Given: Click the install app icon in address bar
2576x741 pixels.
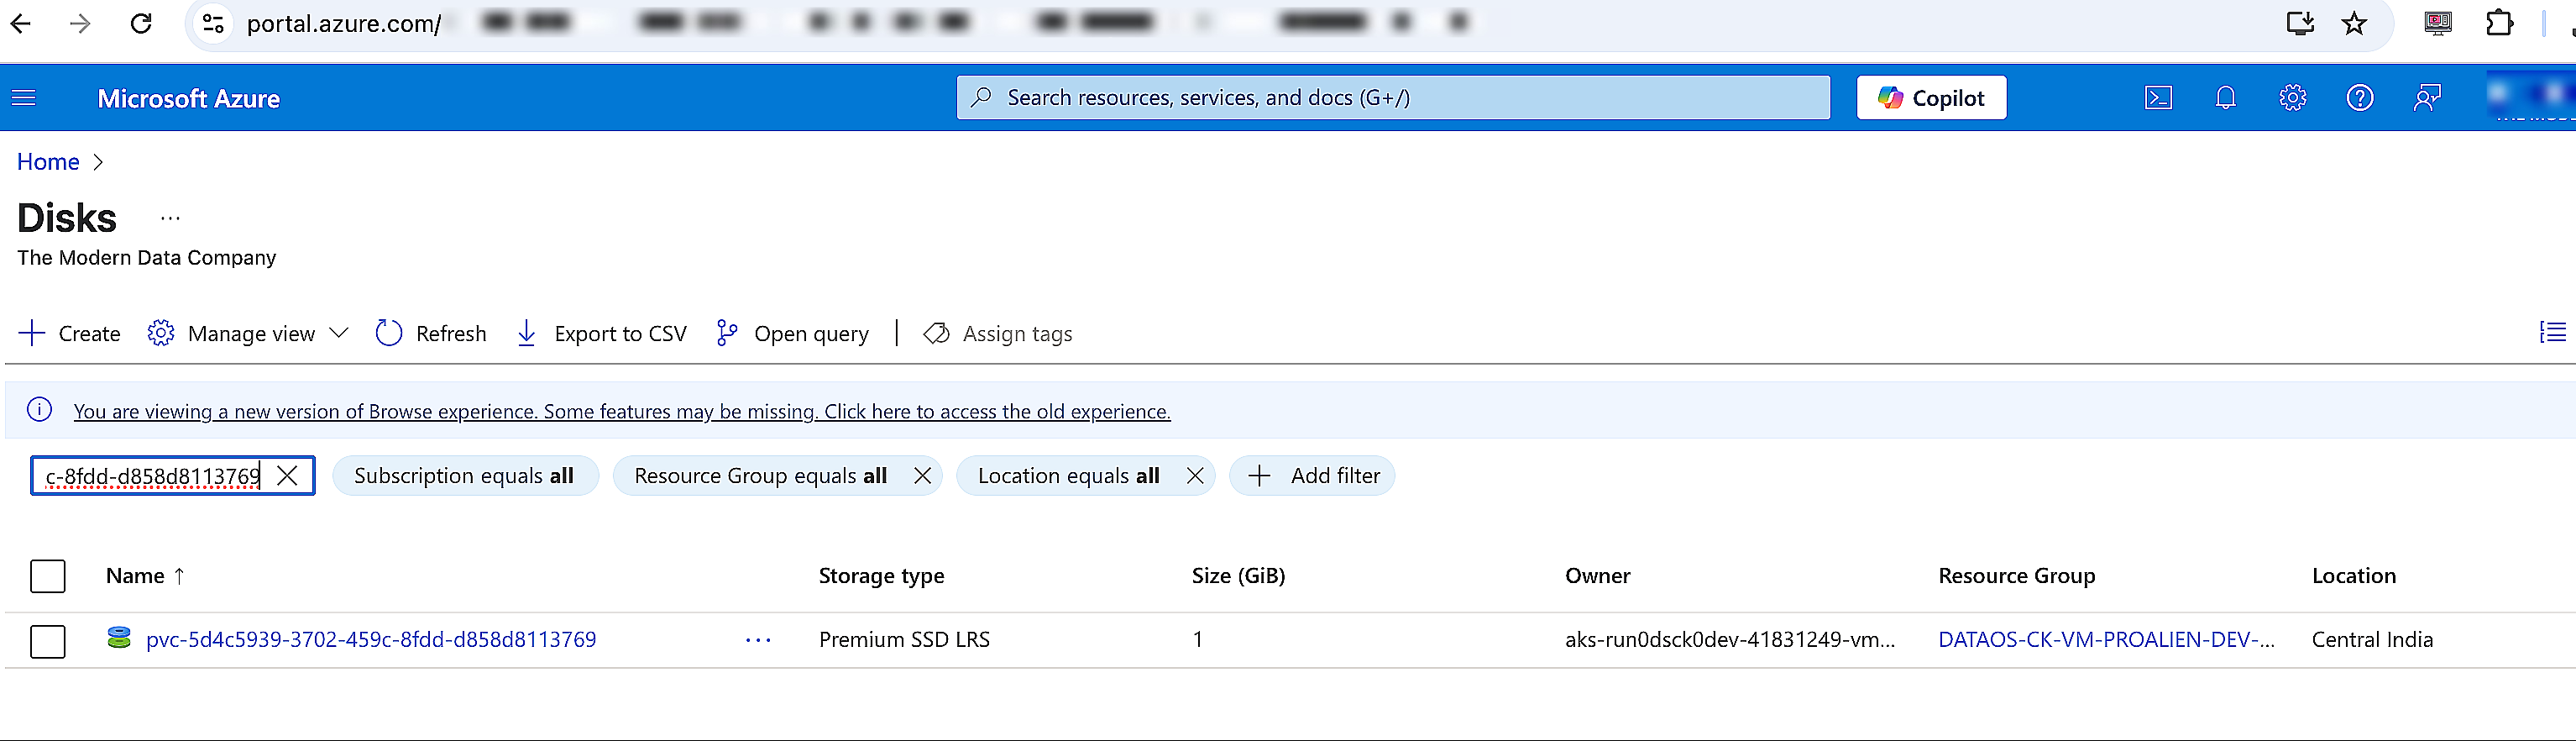Looking at the screenshot, I should [x=2300, y=23].
